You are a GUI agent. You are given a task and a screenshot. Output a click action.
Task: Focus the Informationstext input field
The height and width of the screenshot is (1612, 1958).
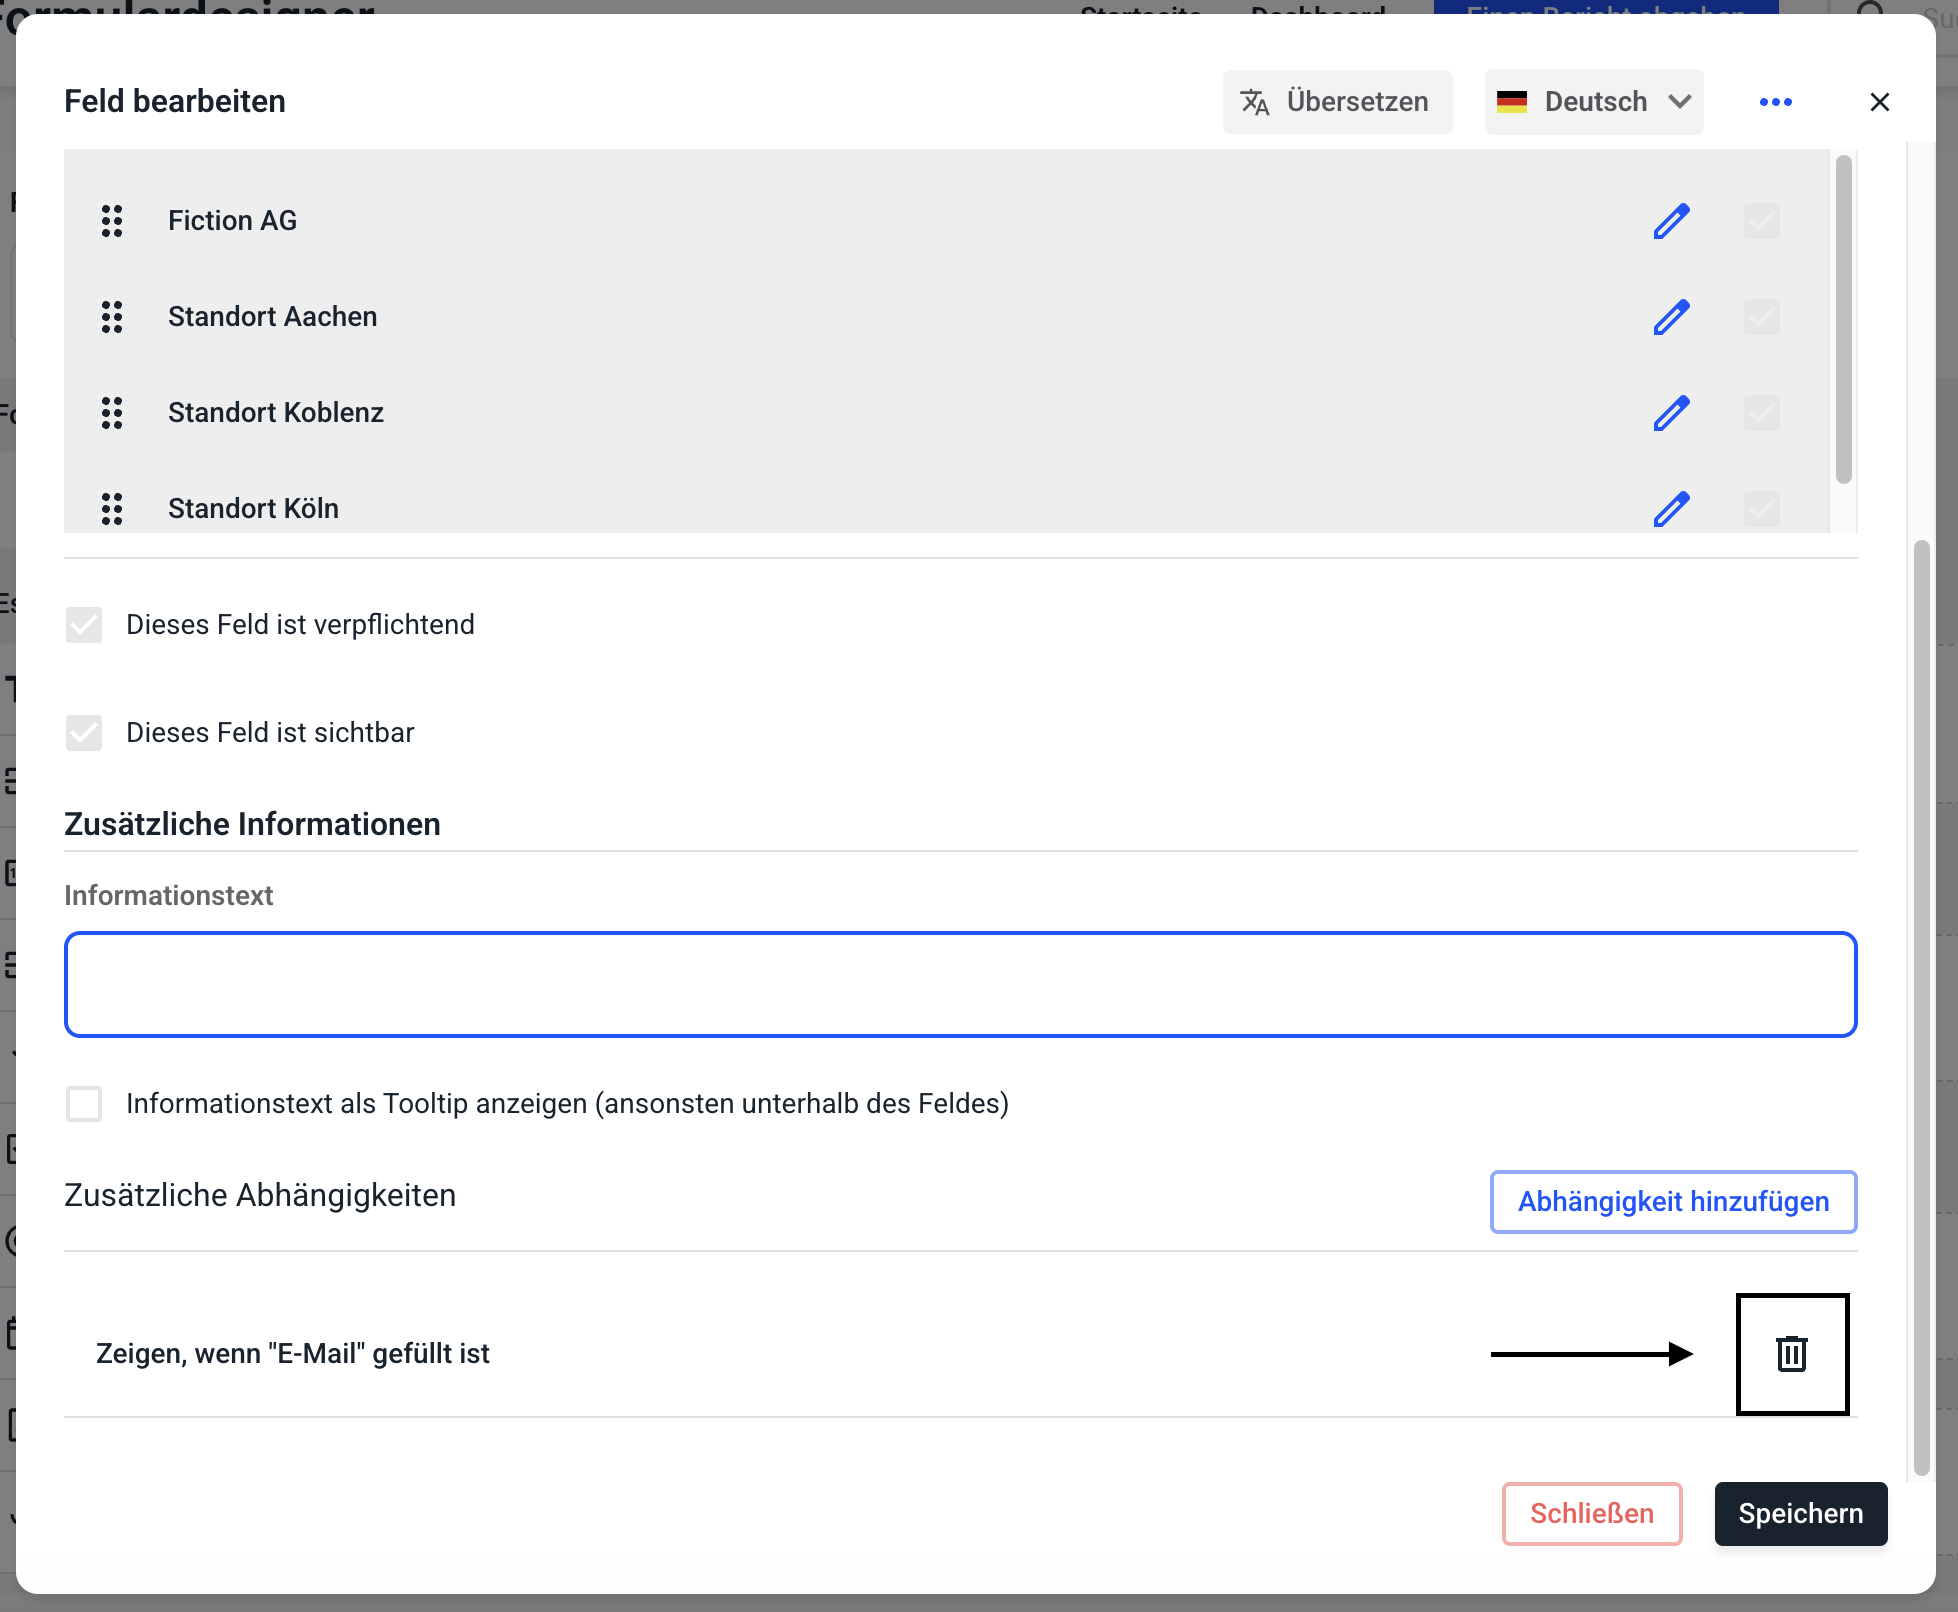960,985
